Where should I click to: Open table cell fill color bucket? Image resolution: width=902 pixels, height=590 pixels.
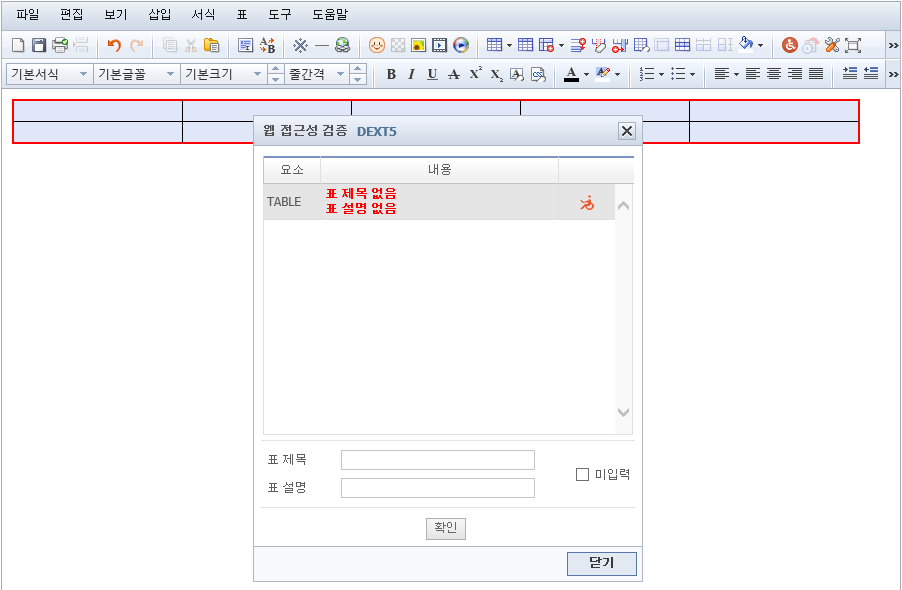pos(746,44)
